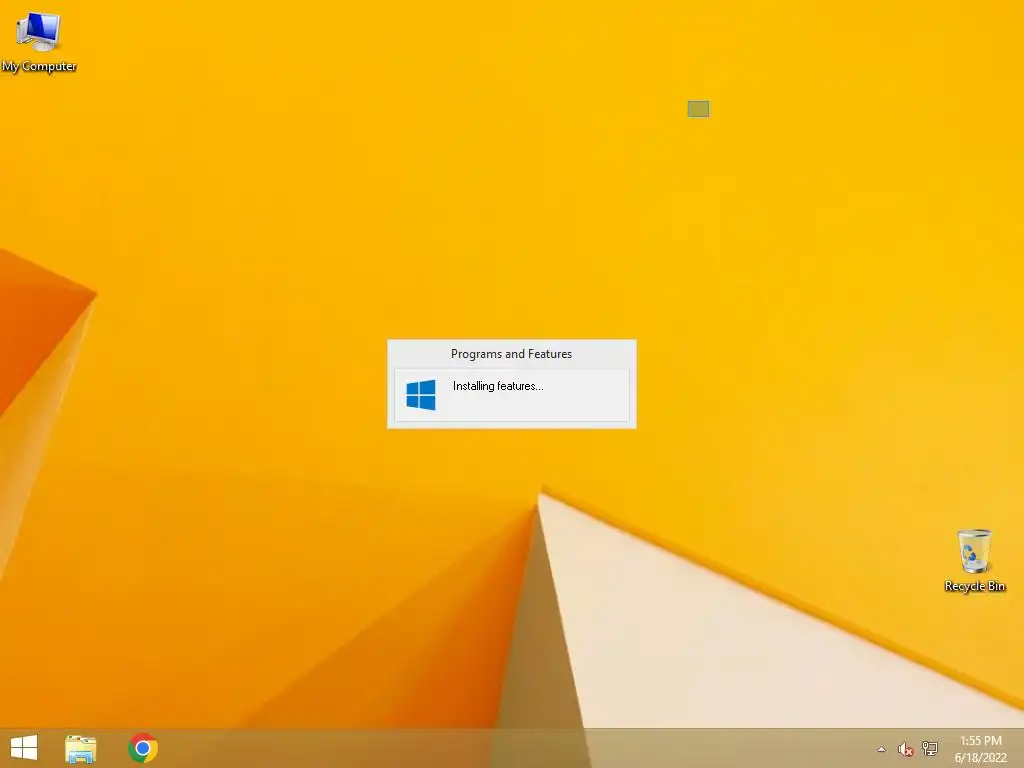1024x768 pixels.
Task: Click the "Installing features..." status text
Action: [498, 386]
